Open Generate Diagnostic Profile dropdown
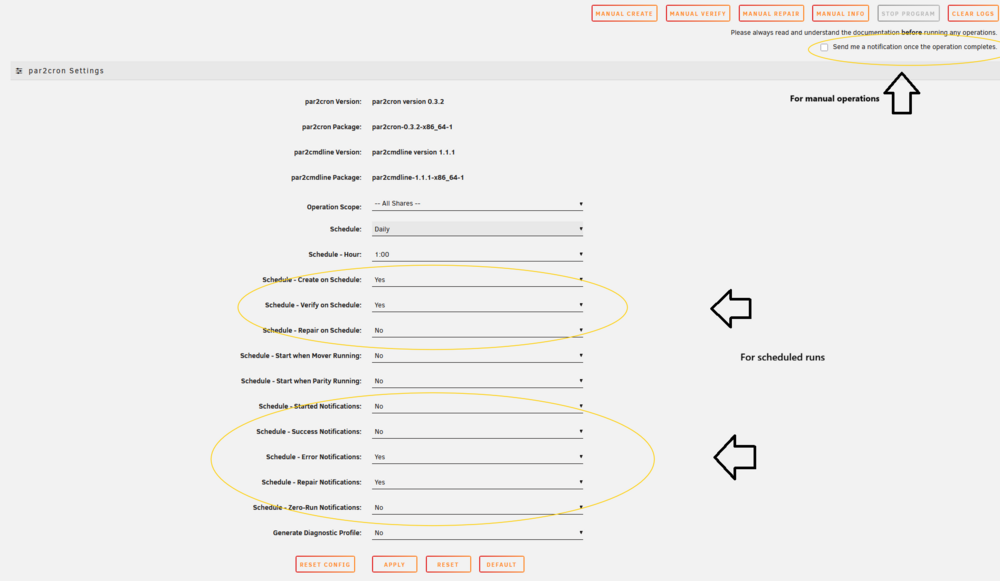This screenshot has width=1000, height=581. point(477,533)
